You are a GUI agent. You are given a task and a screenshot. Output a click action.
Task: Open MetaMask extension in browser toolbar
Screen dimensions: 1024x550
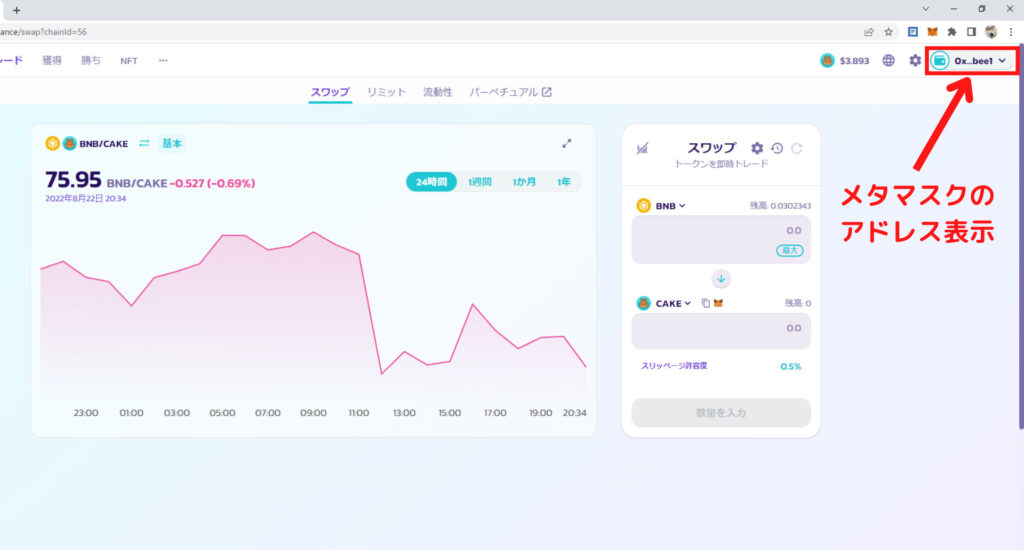pos(933,31)
